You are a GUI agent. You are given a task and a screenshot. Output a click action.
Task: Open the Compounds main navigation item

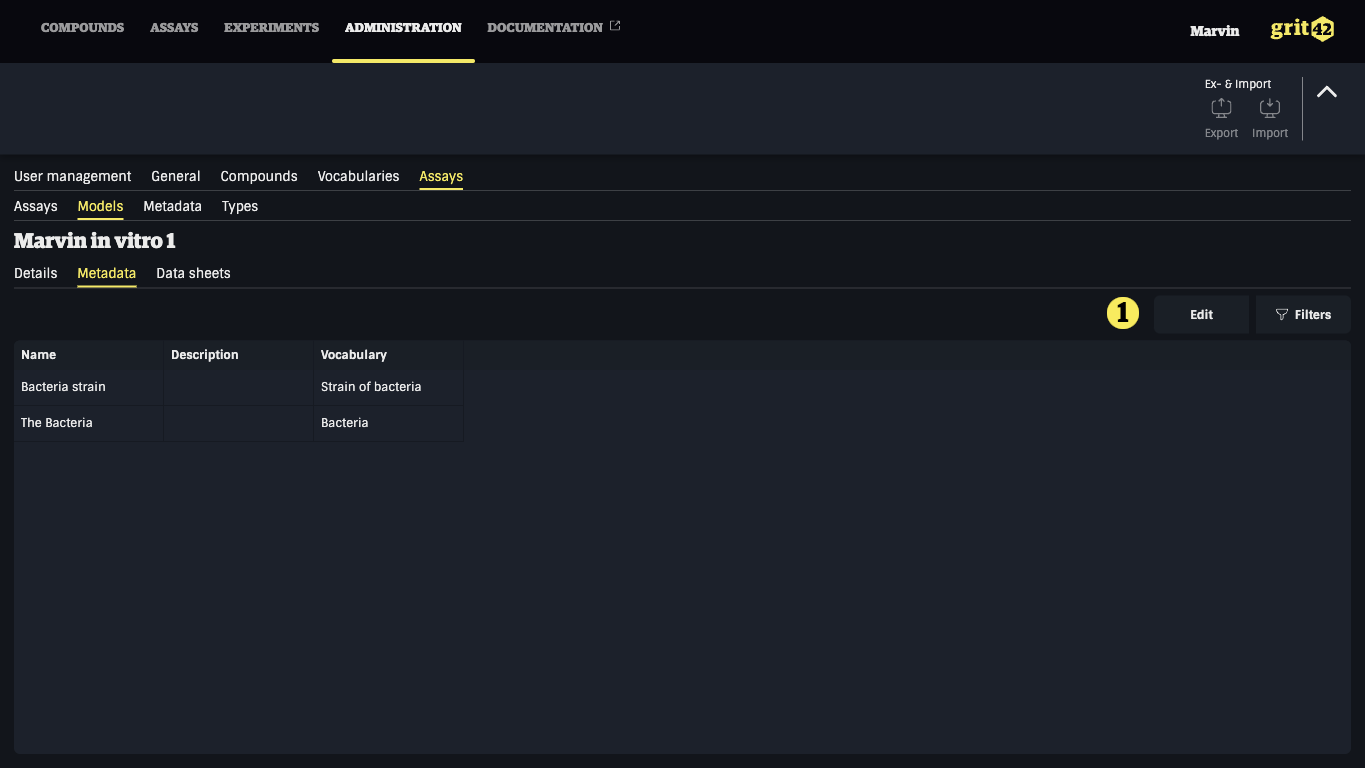[x=82, y=28]
